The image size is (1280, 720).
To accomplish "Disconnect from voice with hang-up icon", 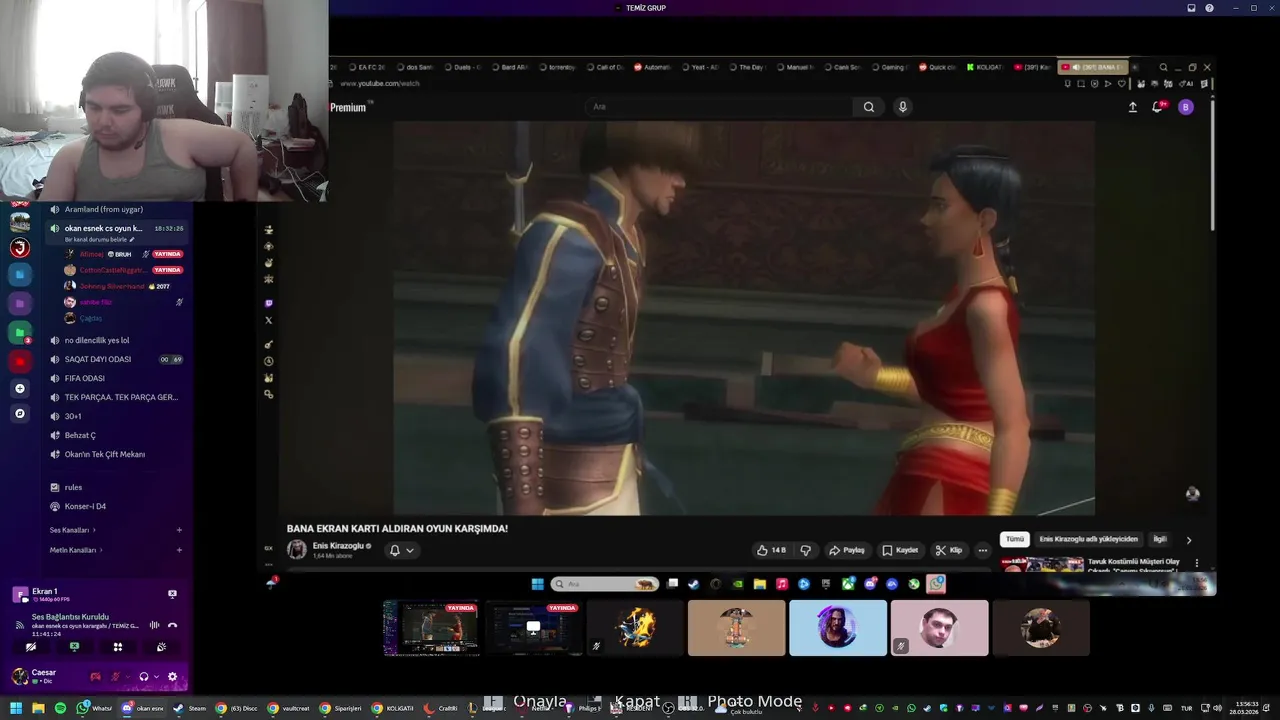I will tap(172, 625).
